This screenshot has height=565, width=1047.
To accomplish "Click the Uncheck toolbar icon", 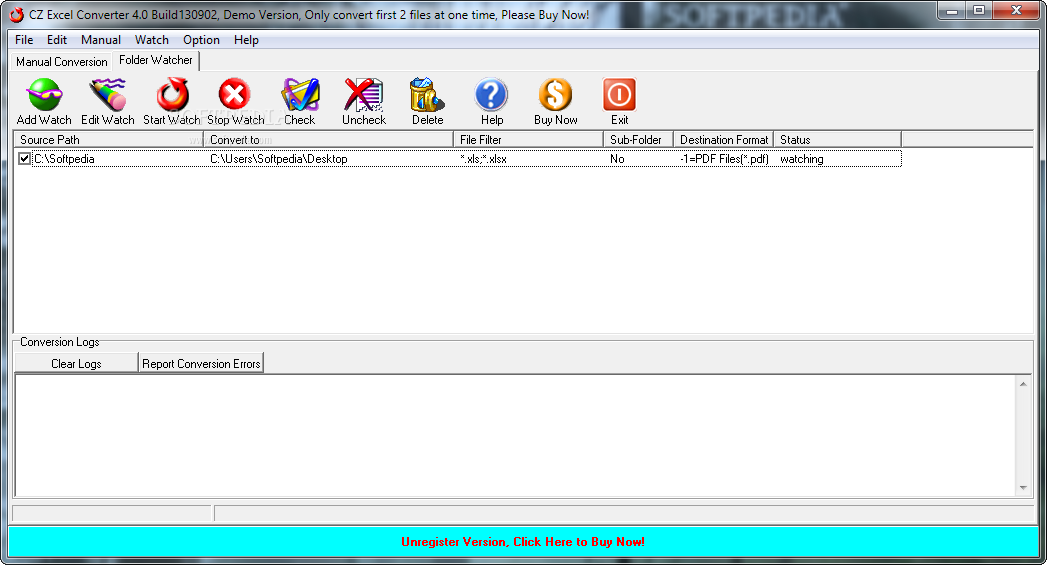I will click(364, 95).
